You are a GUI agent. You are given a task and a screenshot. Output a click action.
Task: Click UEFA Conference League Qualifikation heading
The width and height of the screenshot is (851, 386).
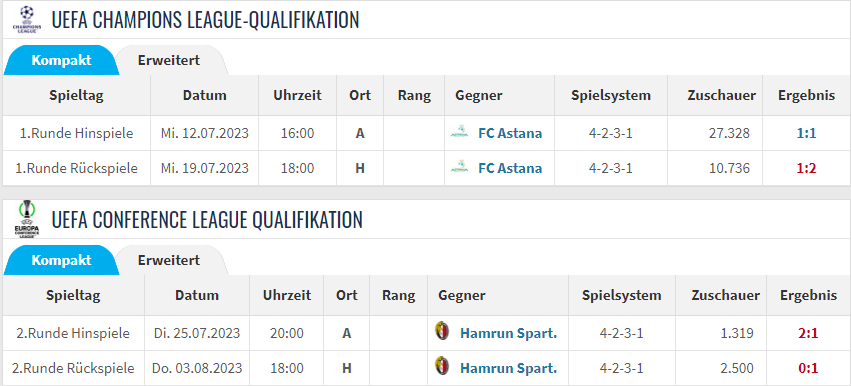(207, 219)
